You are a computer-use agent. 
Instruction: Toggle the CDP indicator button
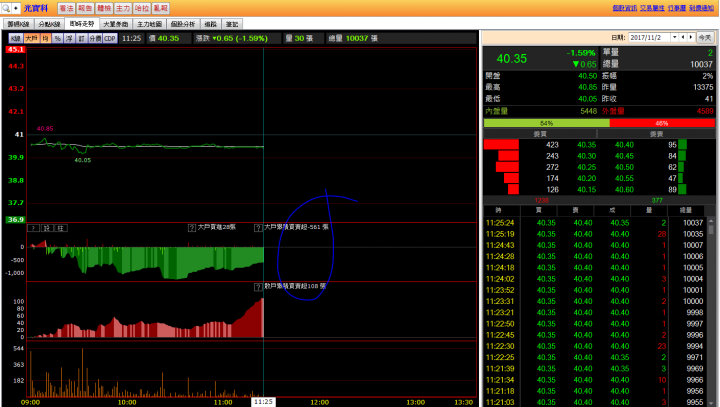[110, 39]
